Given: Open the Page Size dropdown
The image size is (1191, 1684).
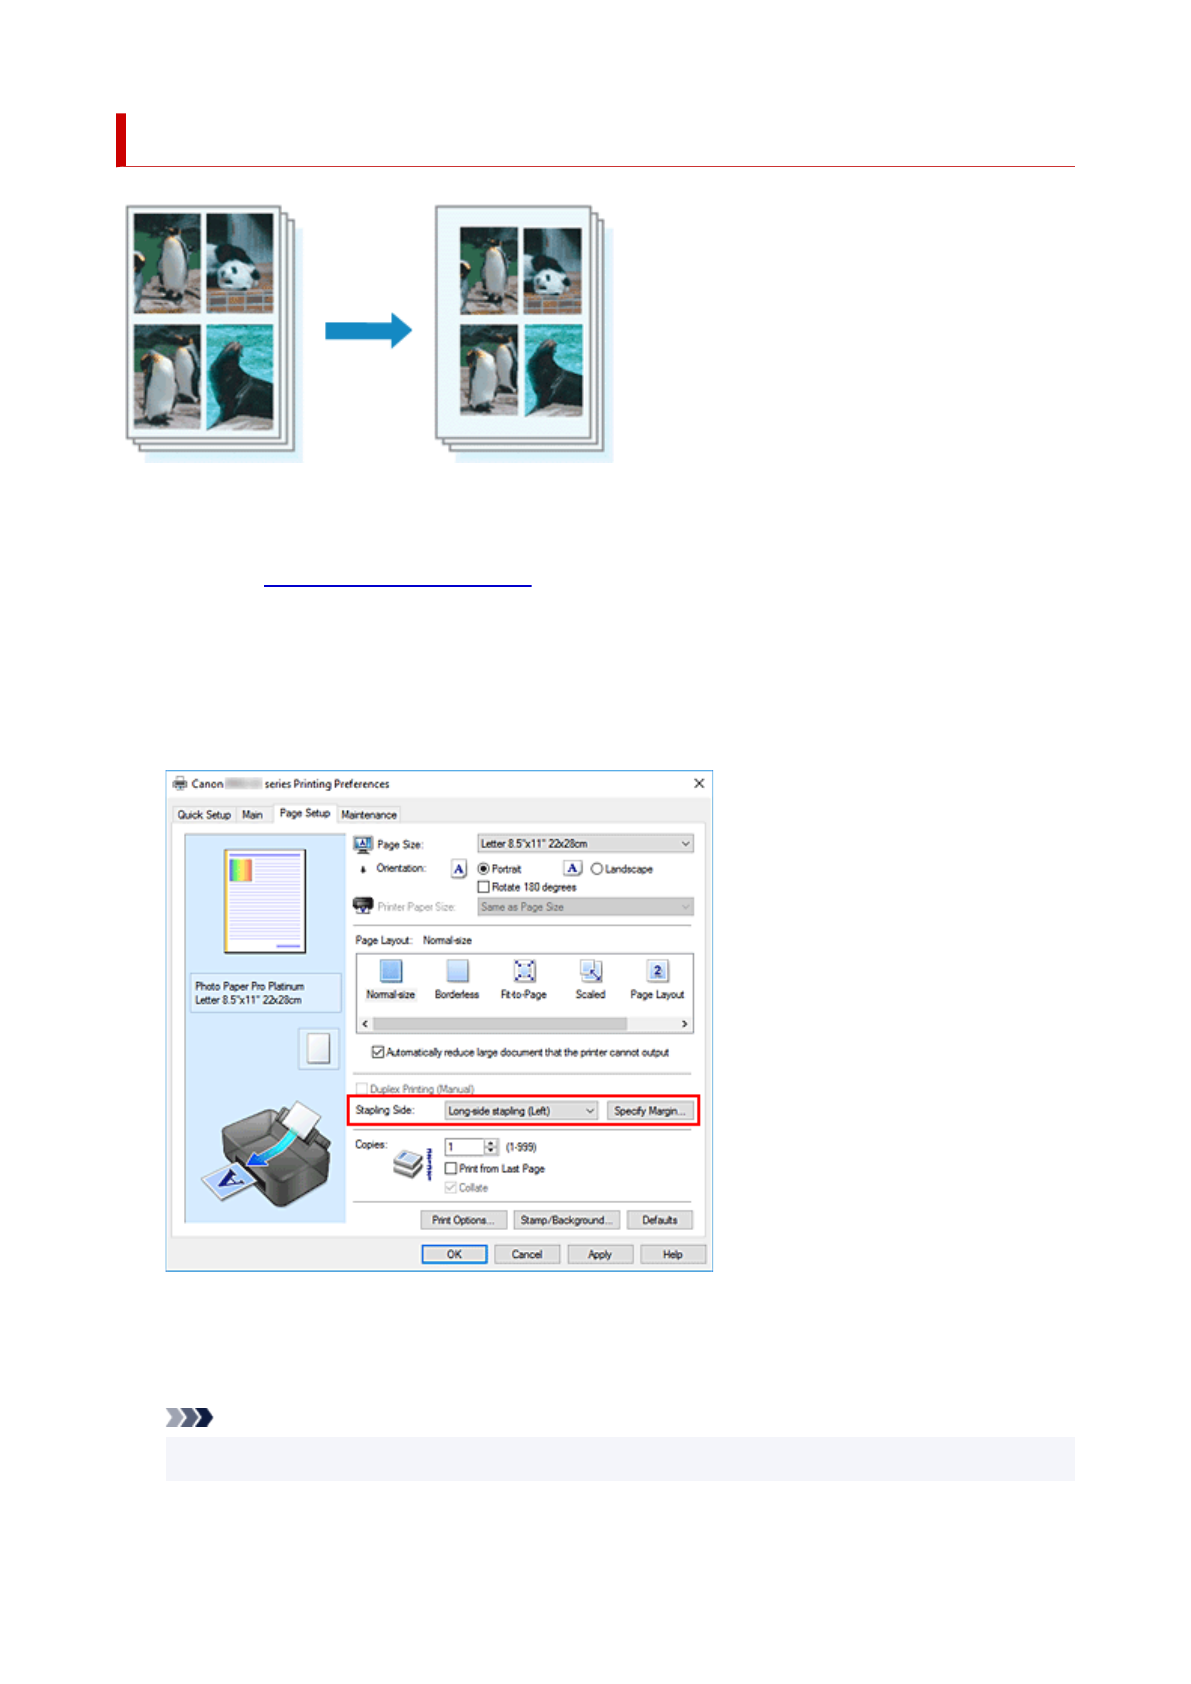Looking at the screenshot, I should coord(585,844).
